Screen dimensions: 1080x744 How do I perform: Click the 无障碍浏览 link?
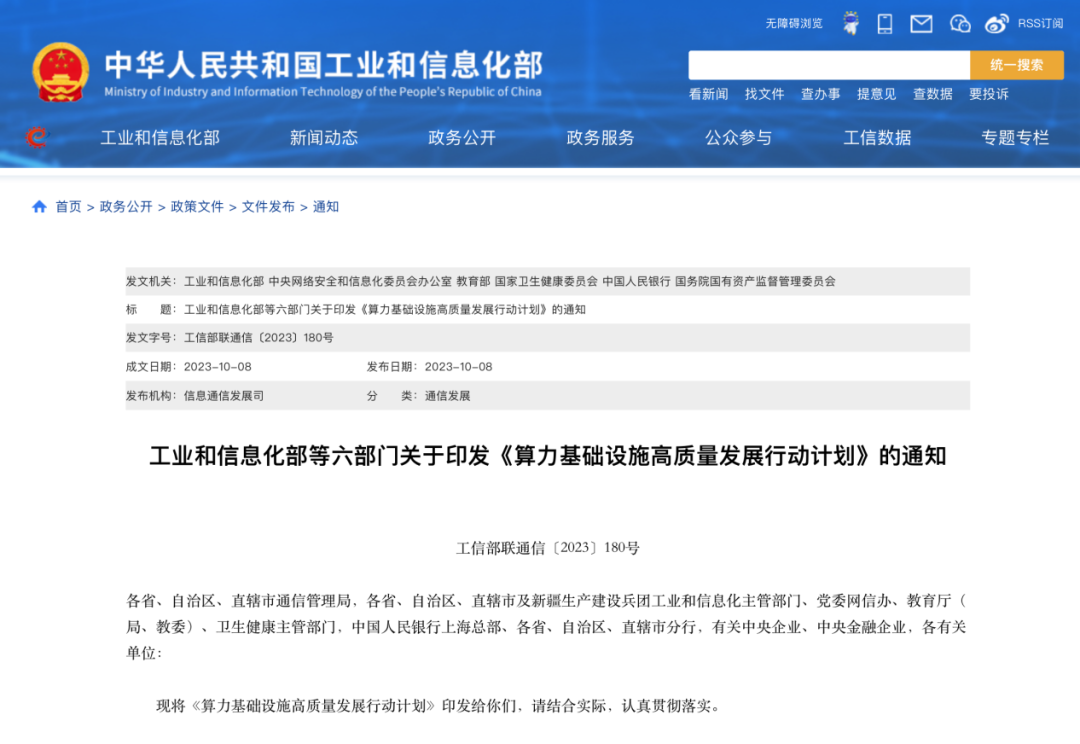795,23
